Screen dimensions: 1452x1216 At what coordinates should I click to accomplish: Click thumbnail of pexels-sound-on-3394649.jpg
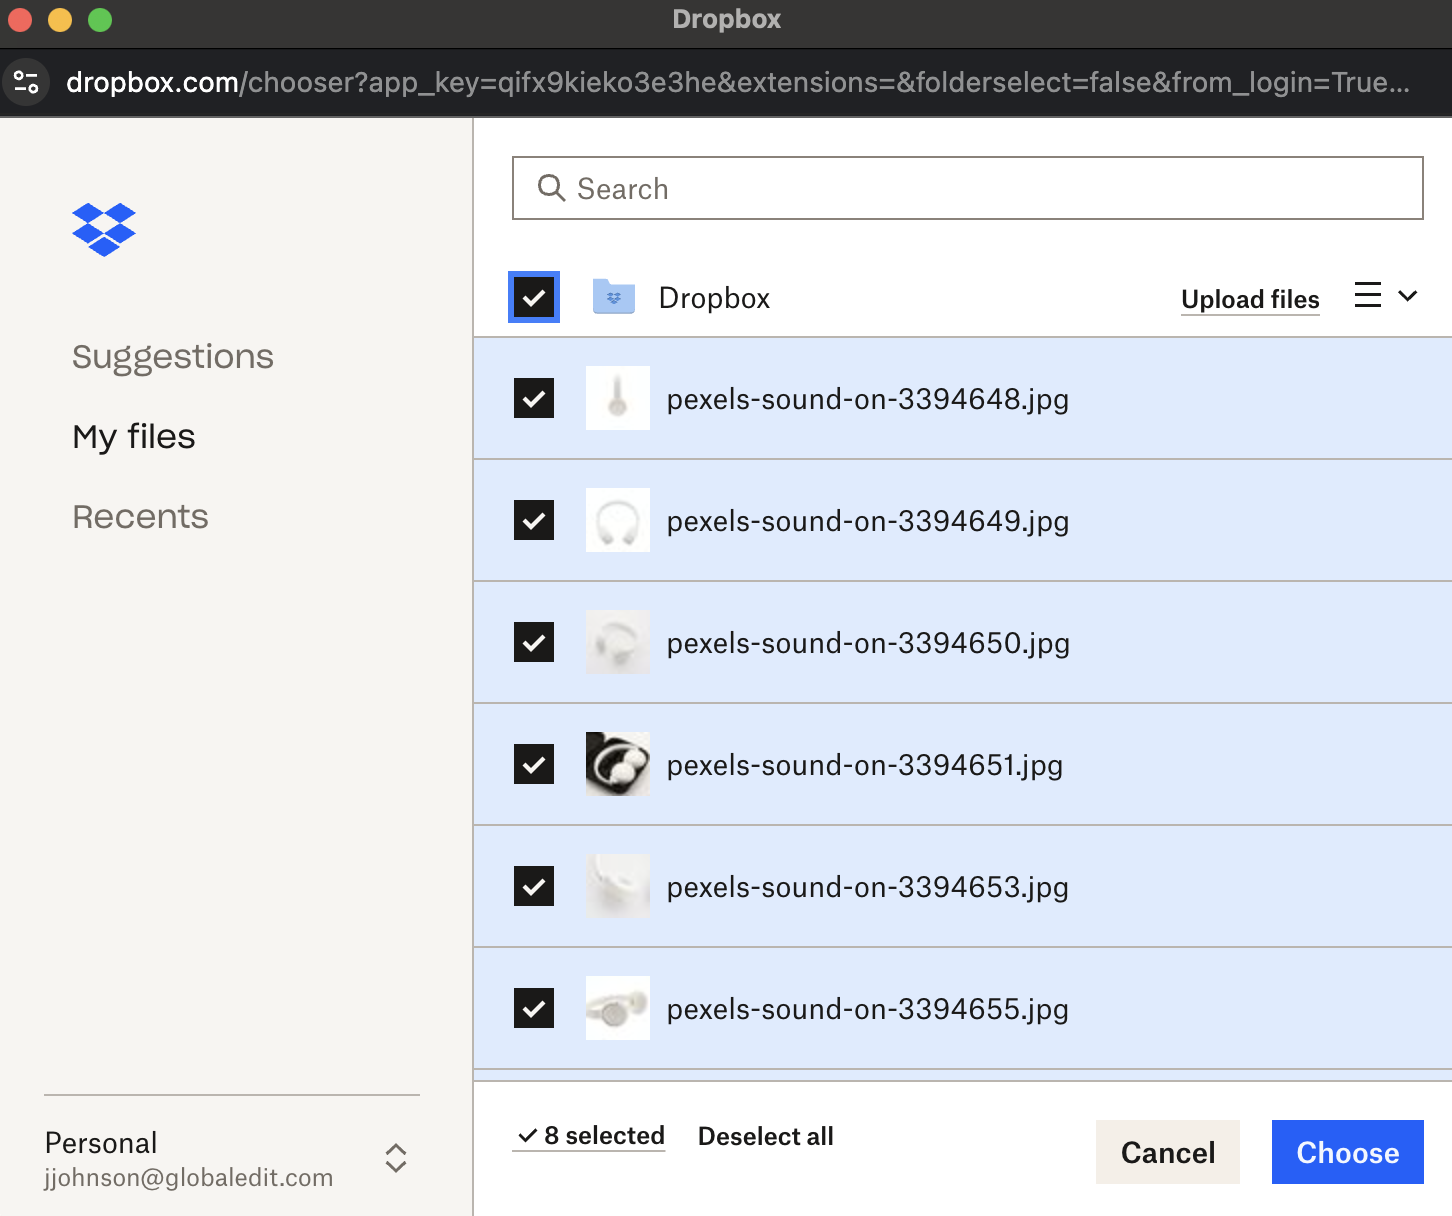pos(618,520)
